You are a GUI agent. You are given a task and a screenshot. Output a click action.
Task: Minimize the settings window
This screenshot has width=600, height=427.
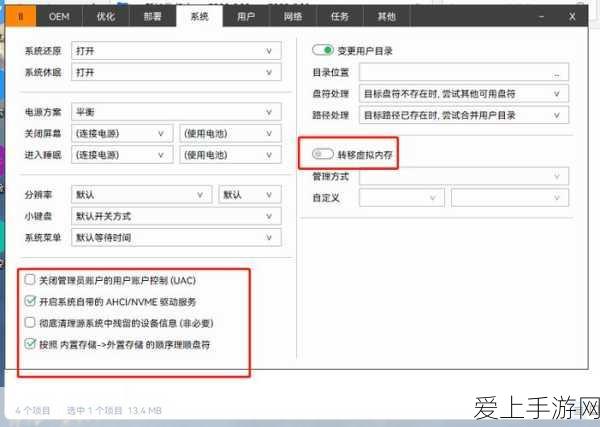(541, 16)
